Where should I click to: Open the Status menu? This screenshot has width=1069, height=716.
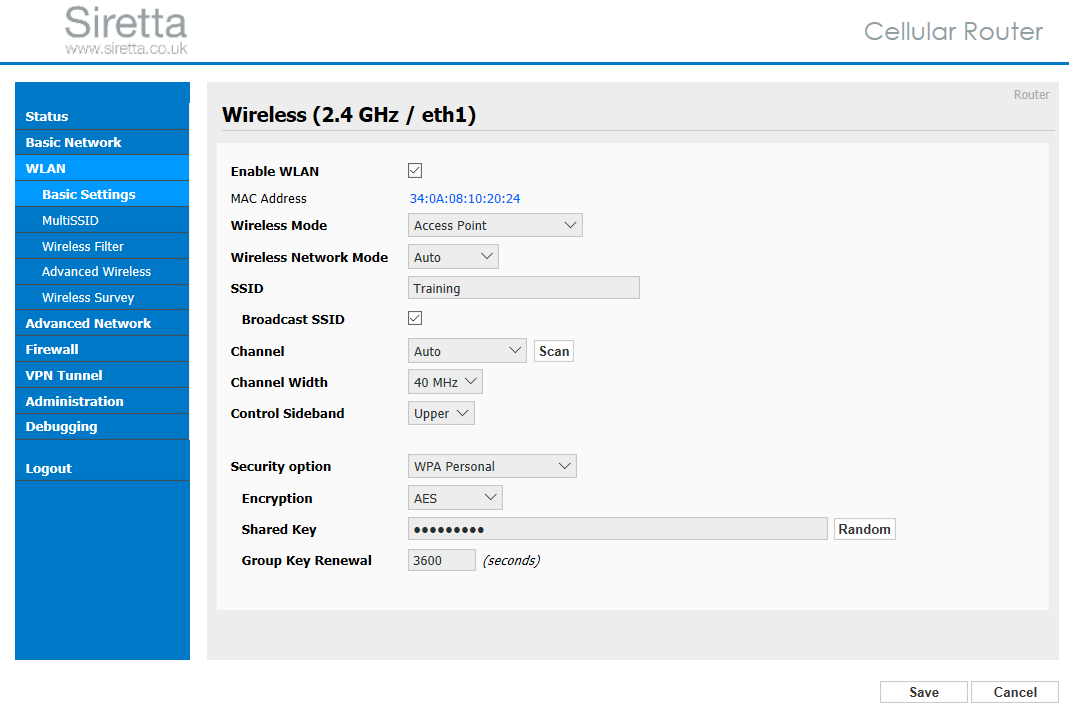102,117
